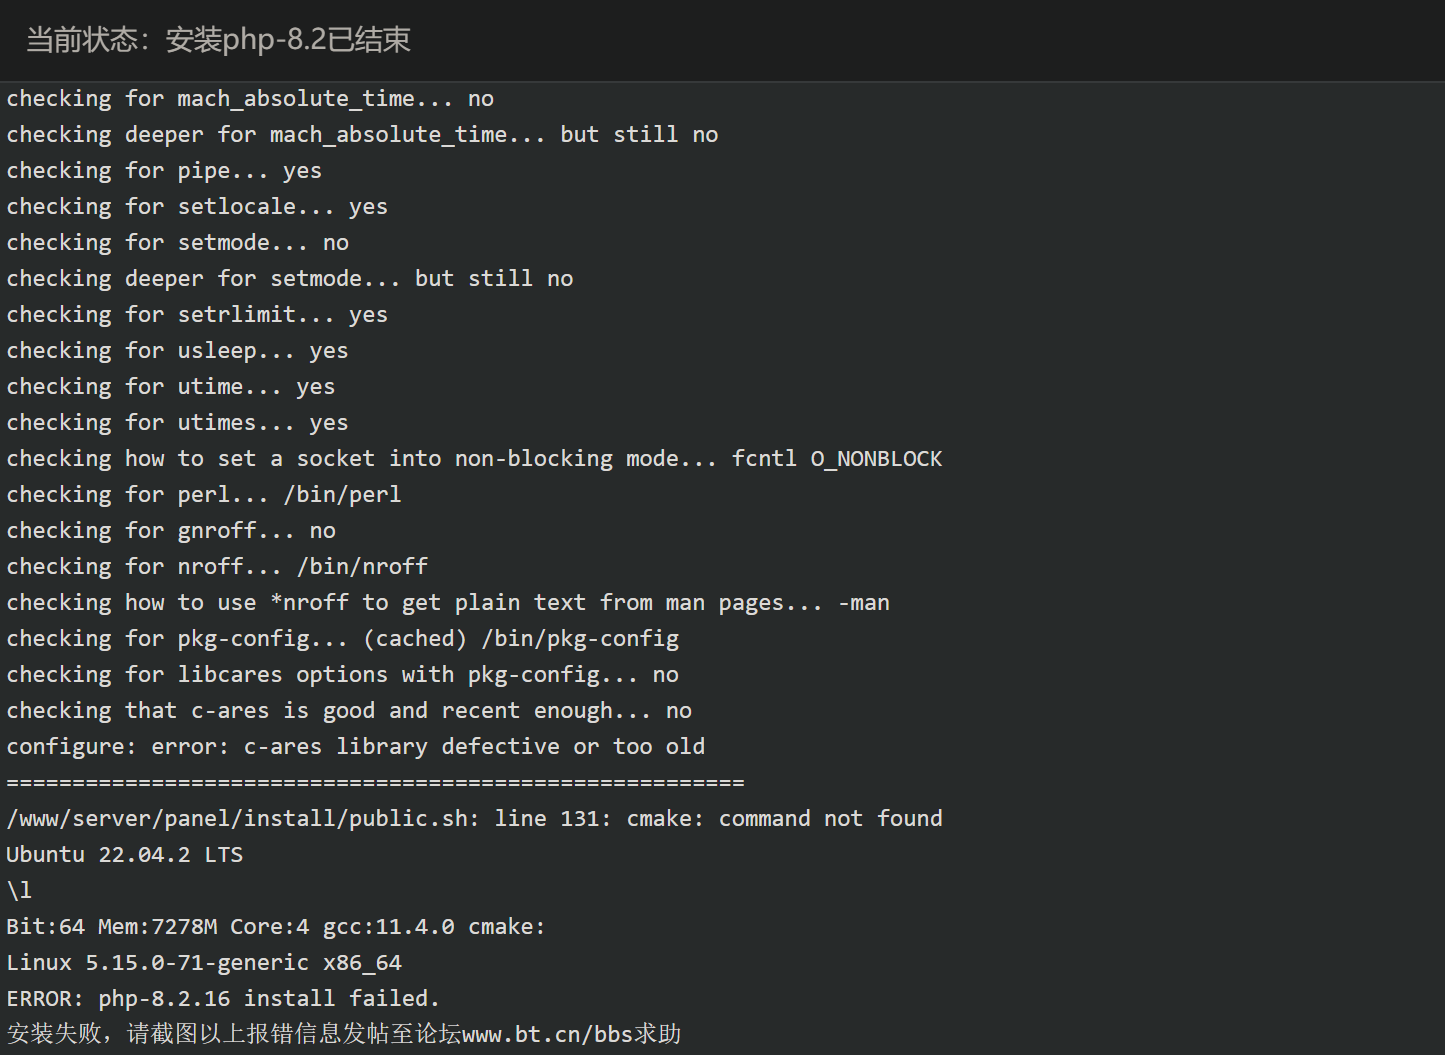Click the 'checking deeper for setmode' line

tap(290, 279)
